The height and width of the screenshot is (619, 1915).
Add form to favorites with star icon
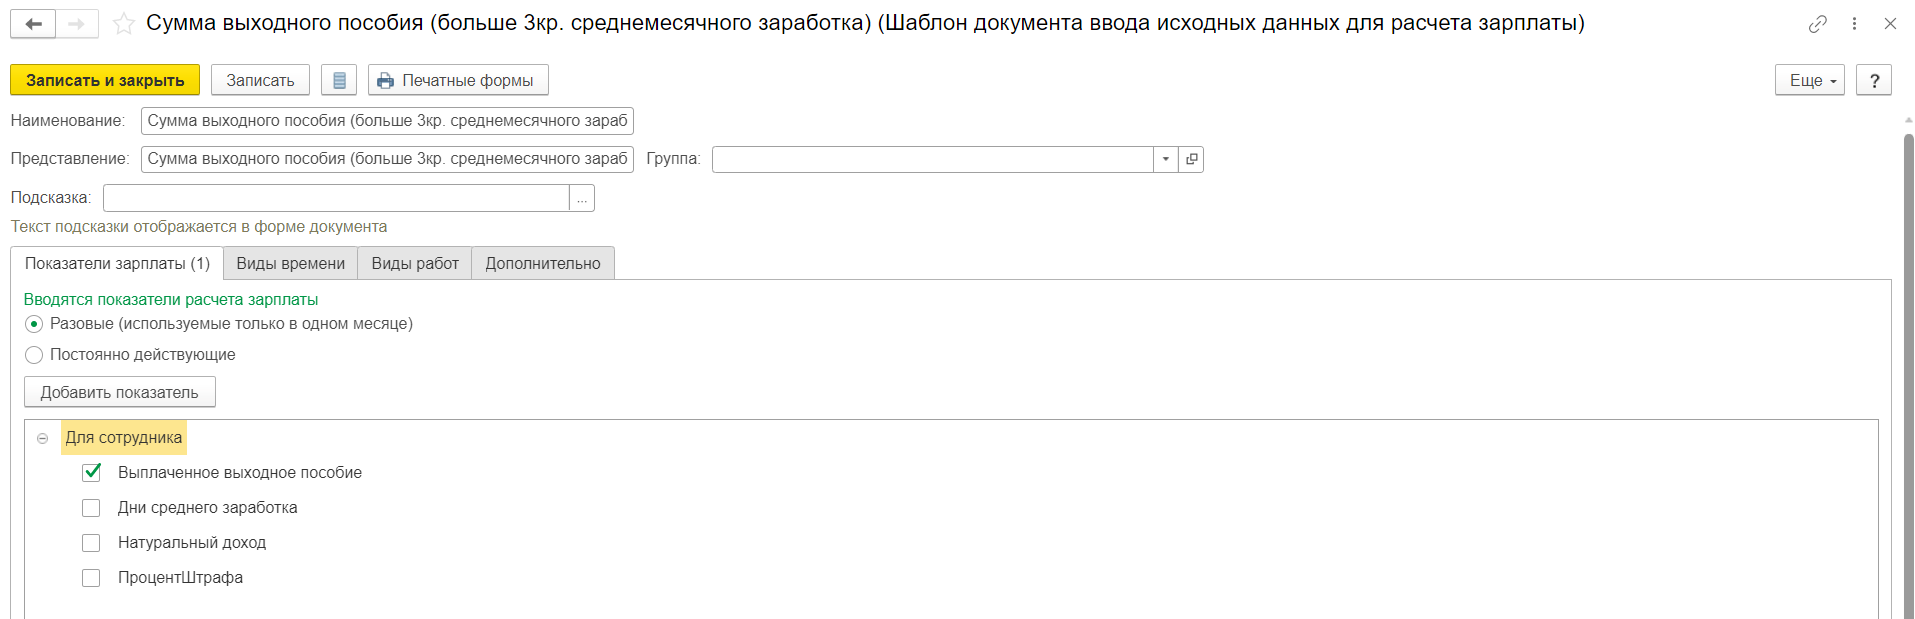point(124,24)
